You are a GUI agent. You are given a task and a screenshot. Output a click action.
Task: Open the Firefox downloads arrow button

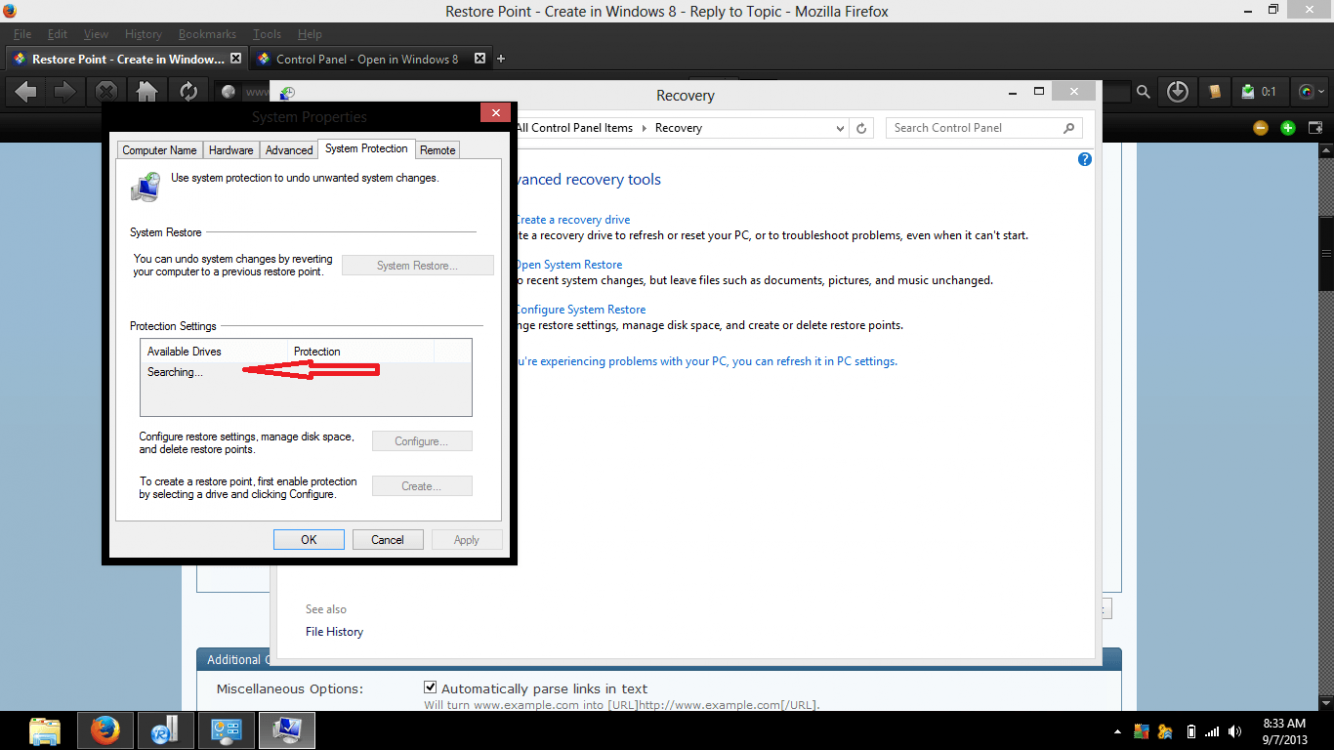pos(1178,91)
